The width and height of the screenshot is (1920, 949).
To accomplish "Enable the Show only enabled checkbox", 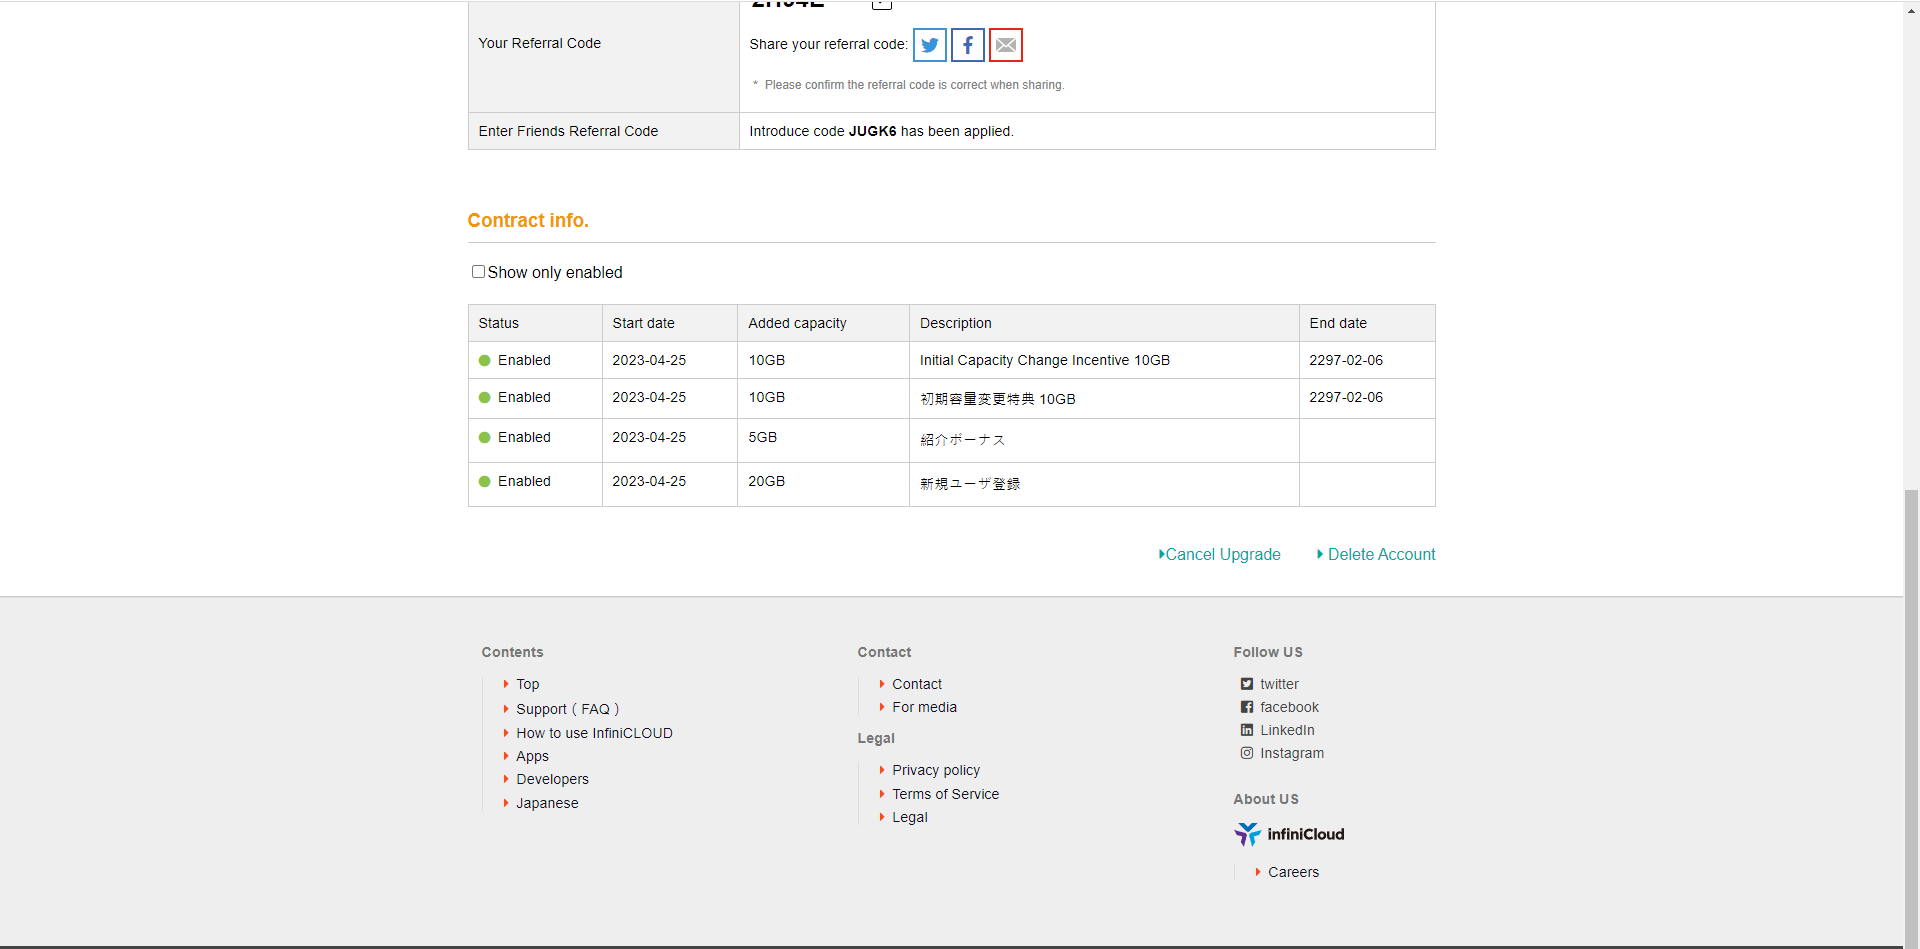I will (478, 271).
